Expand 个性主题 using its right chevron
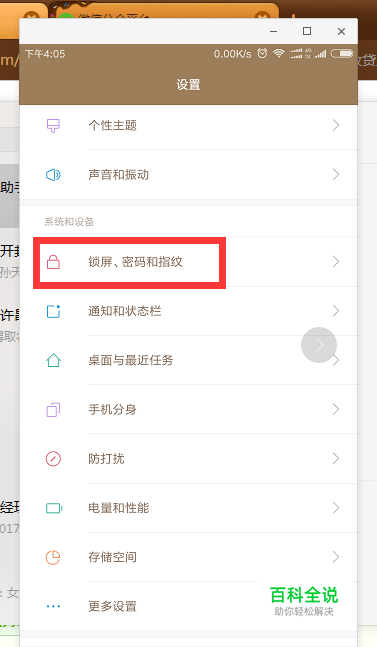377x647 pixels. [x=336, y=125]
